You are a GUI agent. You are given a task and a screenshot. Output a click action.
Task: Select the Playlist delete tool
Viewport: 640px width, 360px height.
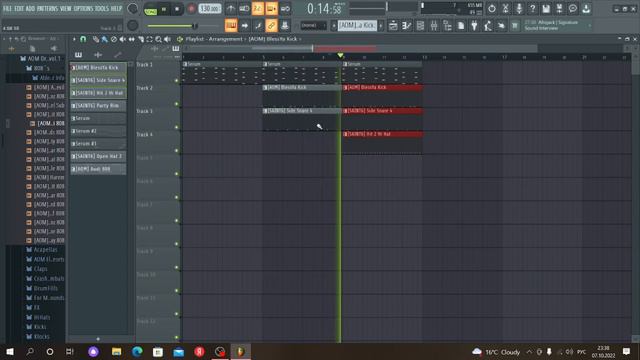pos(114,39)
